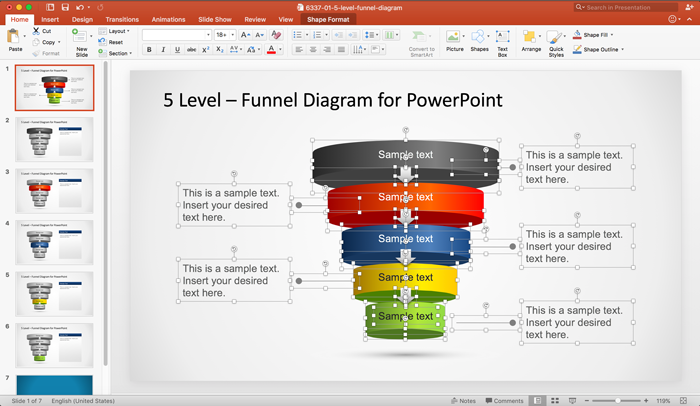Screen dimensions: 700x406
Task: Expand the Layout dropdown
Action: click(x=128, y=31)
